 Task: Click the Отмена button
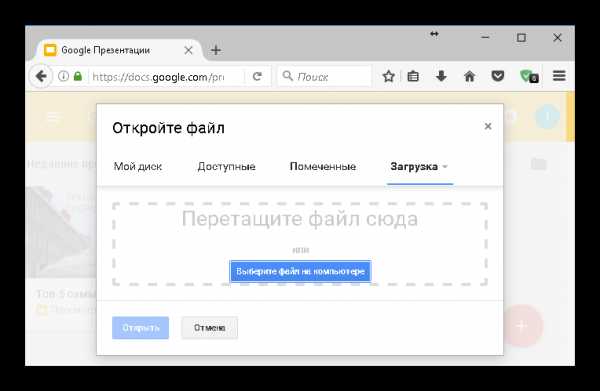(x=209, y=328)
